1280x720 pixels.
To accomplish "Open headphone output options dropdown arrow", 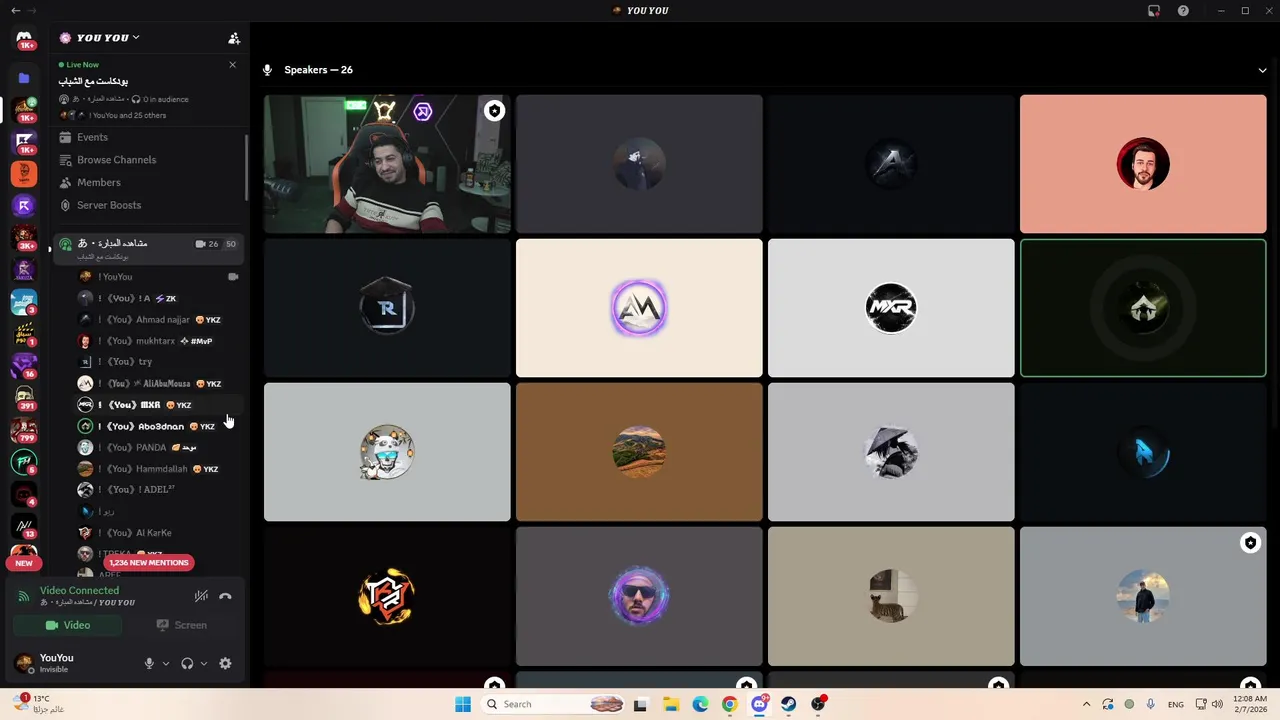I will [x=204, y=663].
